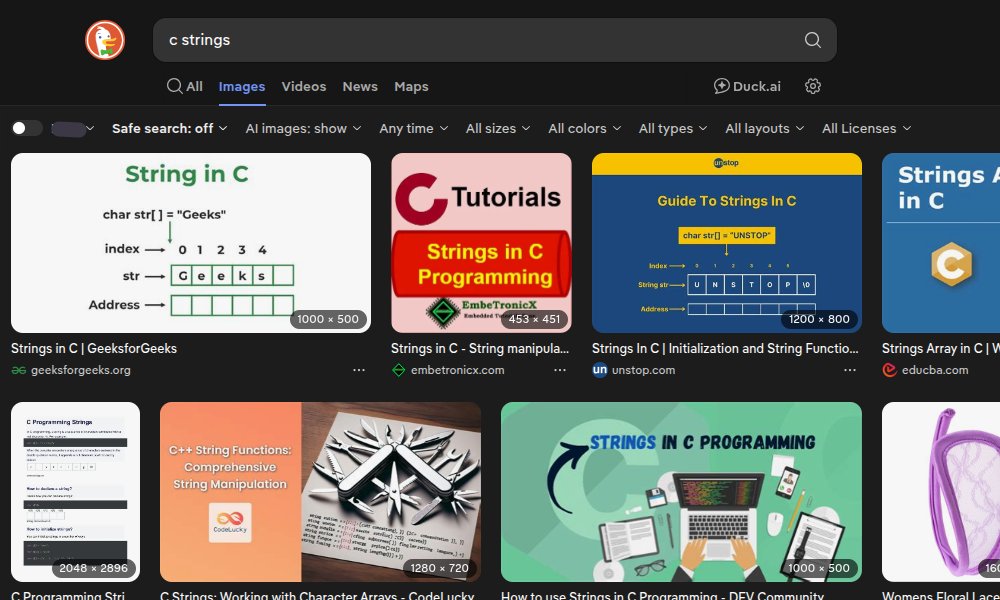
Task: Open Strings in C - String manipula... link
Action: (x=480, y=348)
